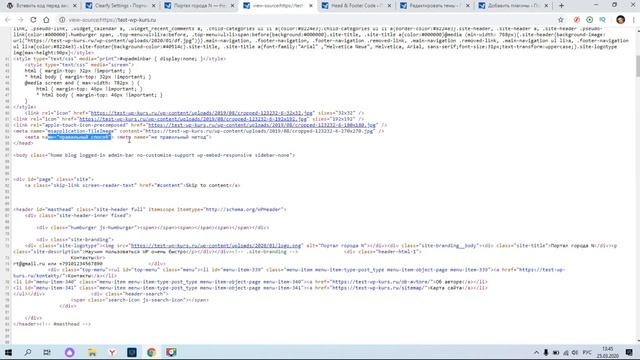Open microphone icon in system tray
Image resolution: width=640 pixels, height=360 pixels.
[546, 353]
